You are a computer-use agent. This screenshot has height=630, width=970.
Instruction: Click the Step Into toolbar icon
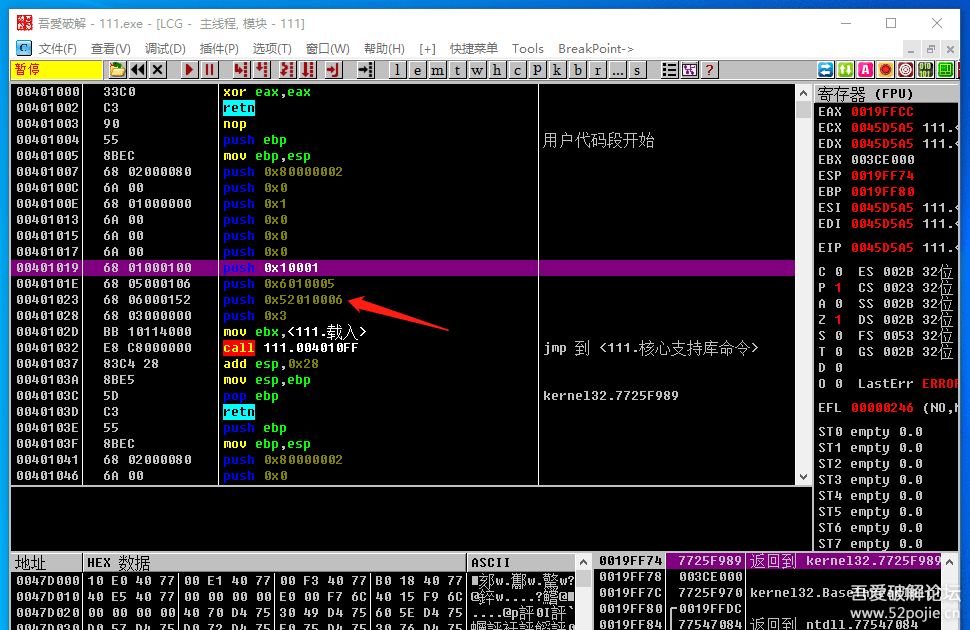click(241, 70)
